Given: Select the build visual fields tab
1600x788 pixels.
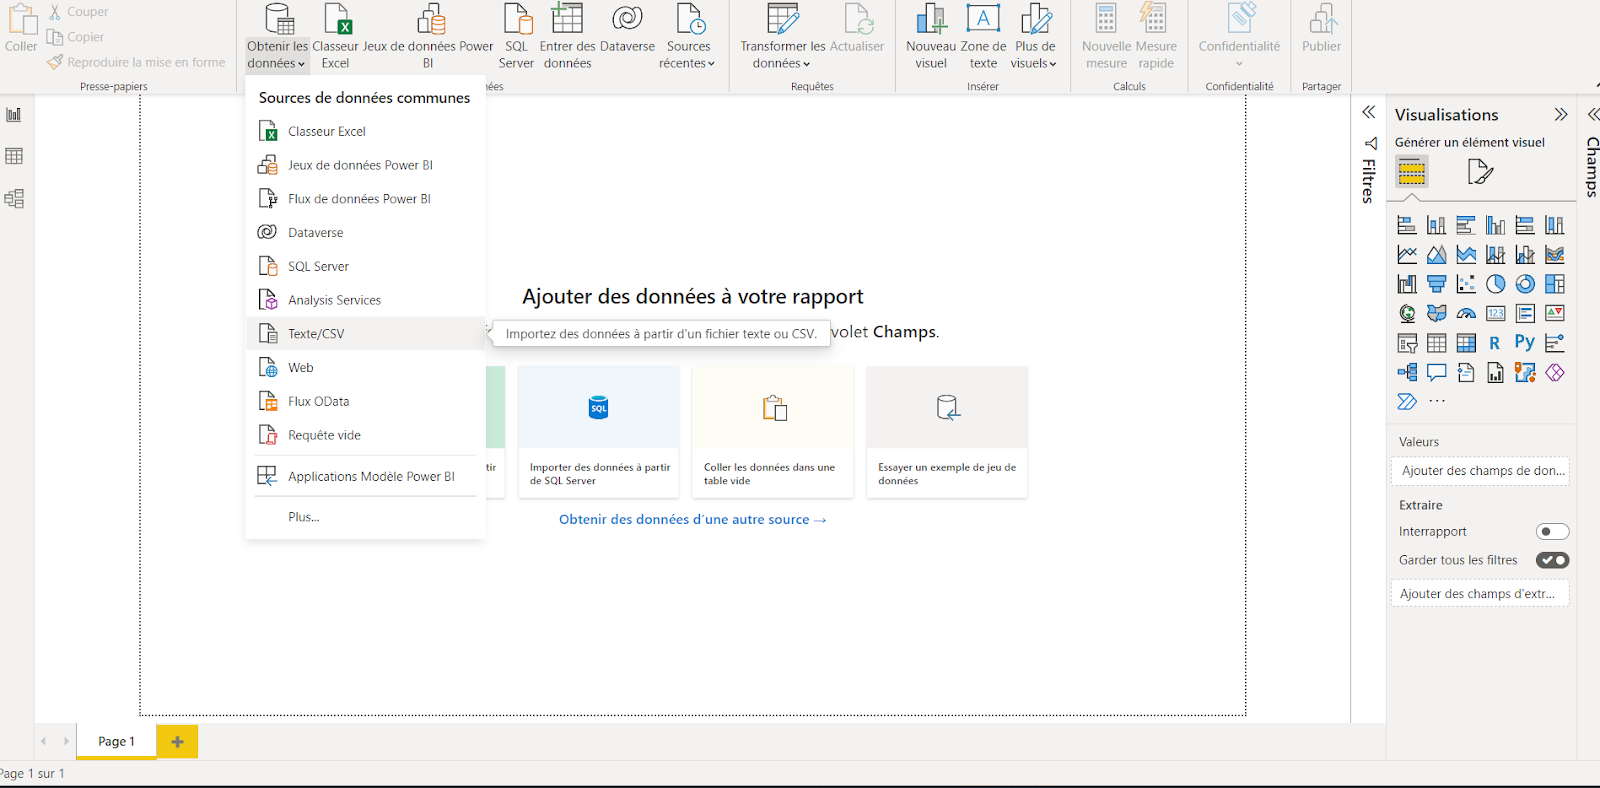Looking at the screenshot, I should tap(1412, 172).
